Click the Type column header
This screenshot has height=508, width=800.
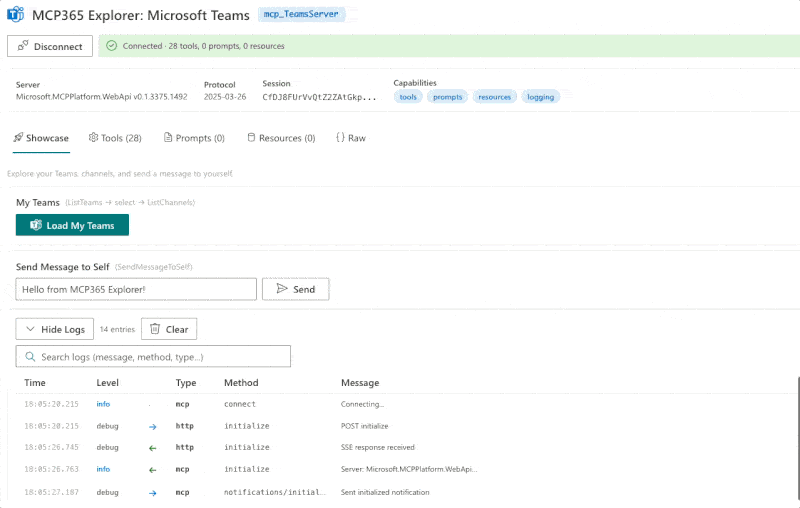coord(186,383)
